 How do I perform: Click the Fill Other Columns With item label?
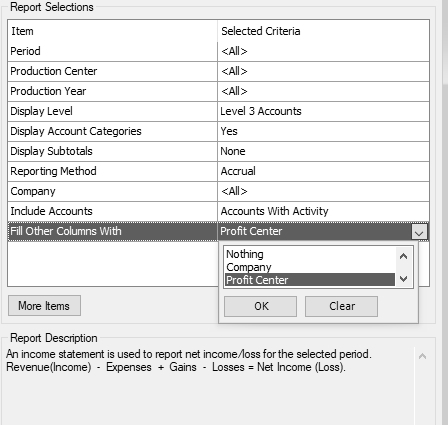click(x=66, y=231)
